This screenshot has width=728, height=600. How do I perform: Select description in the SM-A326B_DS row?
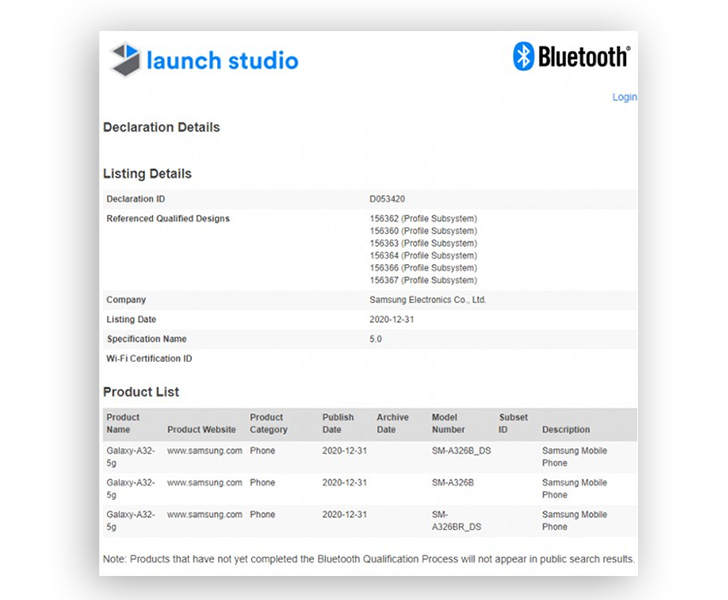click(x=574, y=457)
